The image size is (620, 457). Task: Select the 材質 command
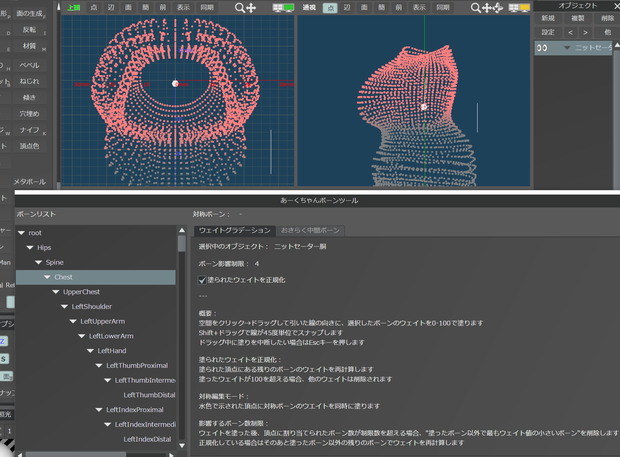click(30, 46)
